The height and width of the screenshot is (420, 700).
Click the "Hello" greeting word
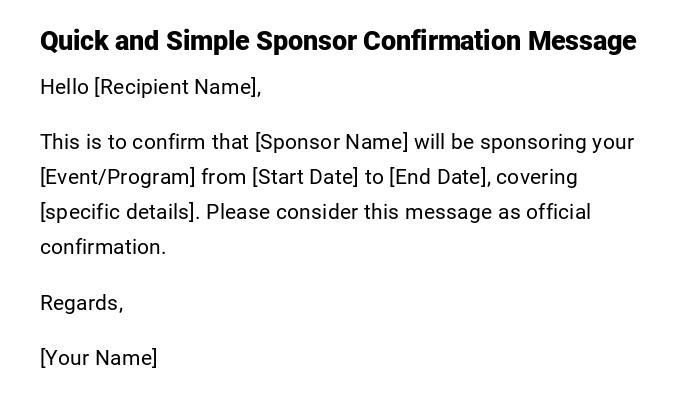tap(64, 87)
